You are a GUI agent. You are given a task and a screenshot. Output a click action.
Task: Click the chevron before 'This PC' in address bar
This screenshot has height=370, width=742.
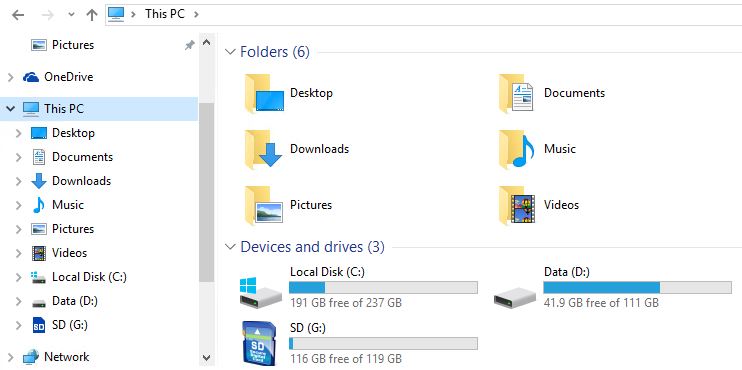(134, 14)
